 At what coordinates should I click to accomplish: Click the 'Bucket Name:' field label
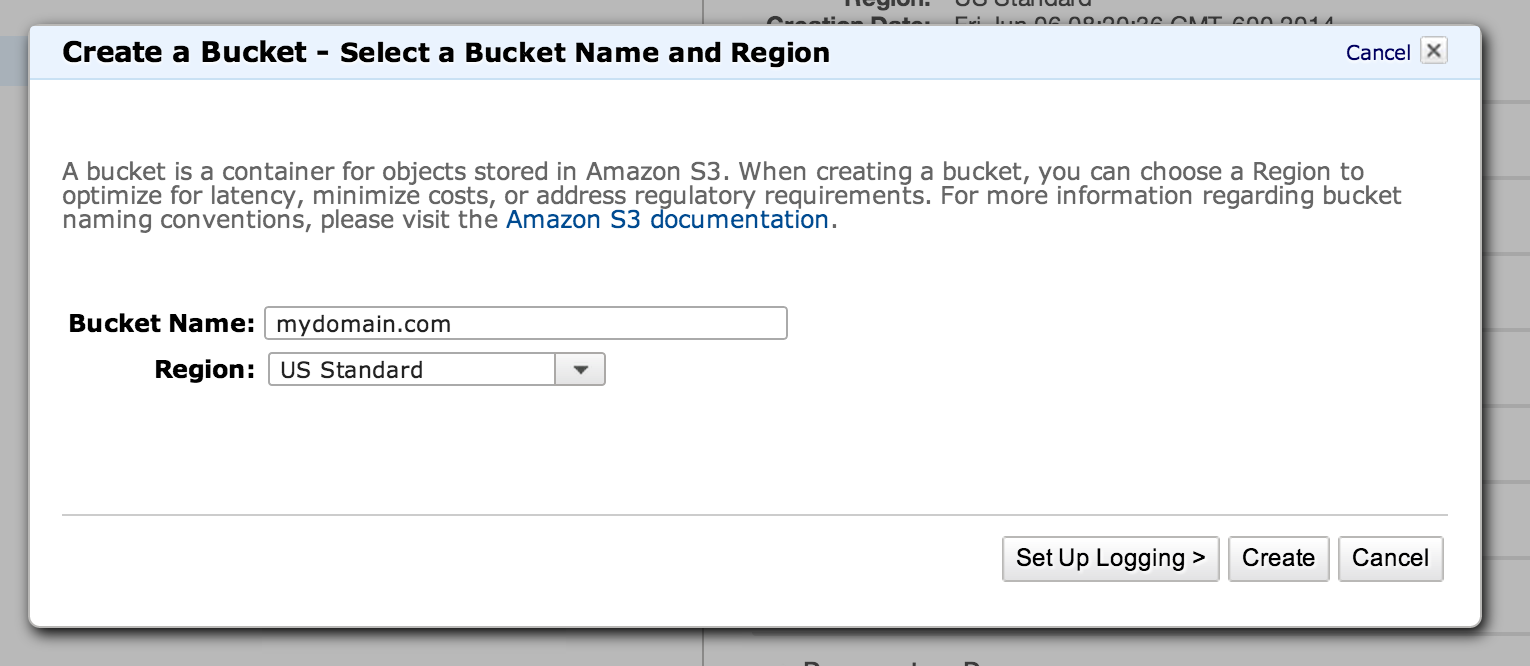click(162, 324)
